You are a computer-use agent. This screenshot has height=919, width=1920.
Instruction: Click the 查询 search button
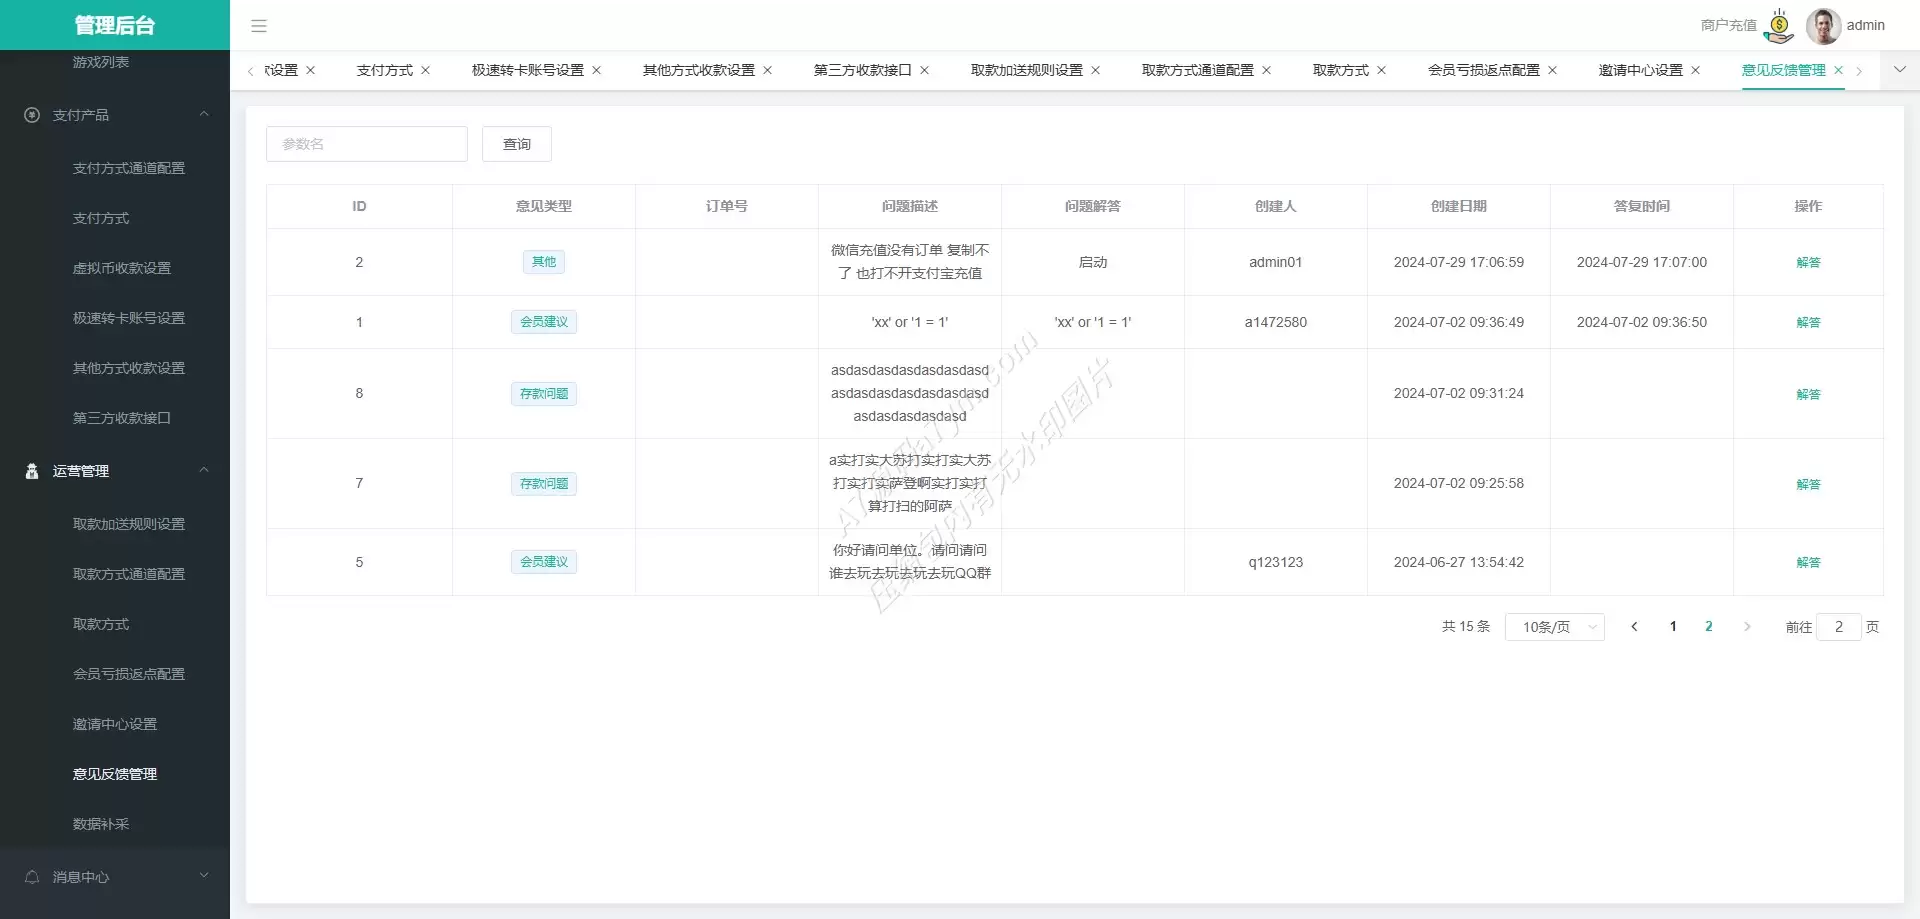pos(516,144)
